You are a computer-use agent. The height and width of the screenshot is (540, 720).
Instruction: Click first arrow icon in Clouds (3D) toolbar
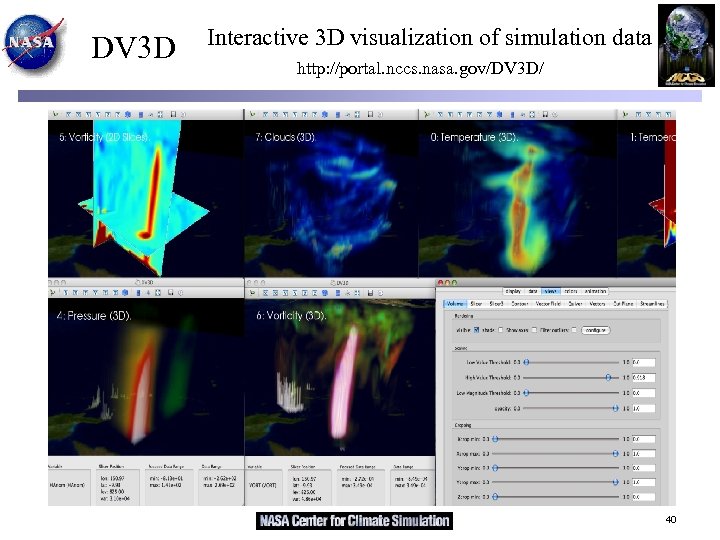[252, 114]
